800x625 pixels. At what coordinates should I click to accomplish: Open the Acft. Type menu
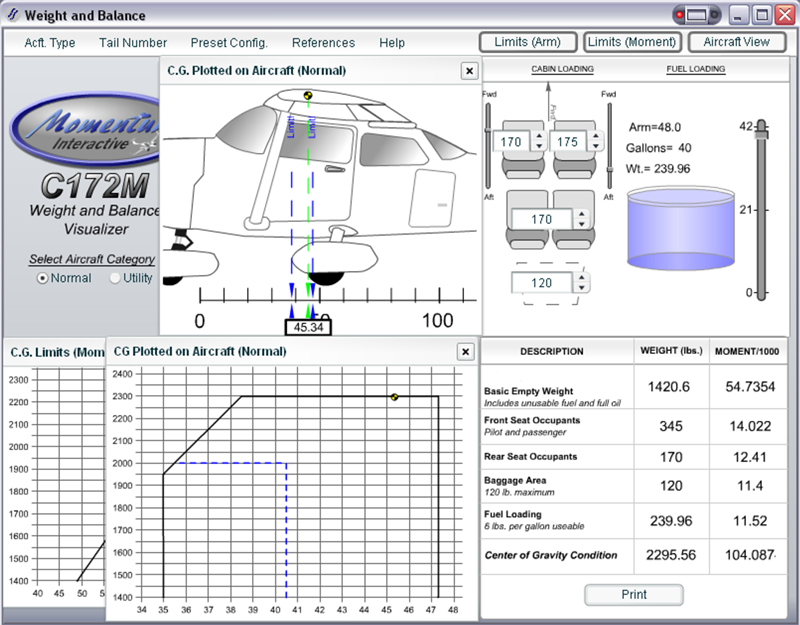[x=49, y=43]
